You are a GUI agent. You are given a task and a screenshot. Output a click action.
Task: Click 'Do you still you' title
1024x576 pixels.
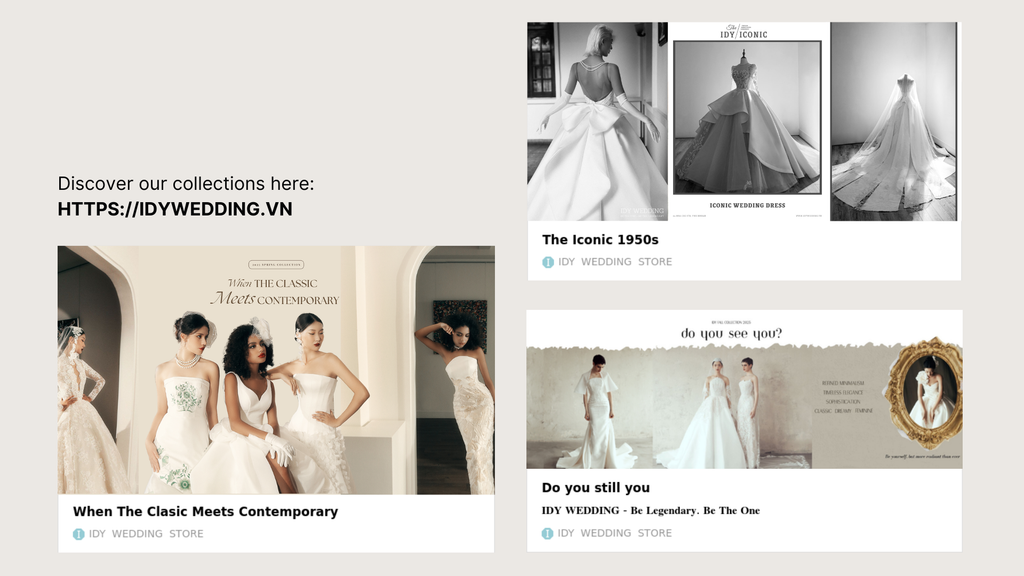(596, 487)
